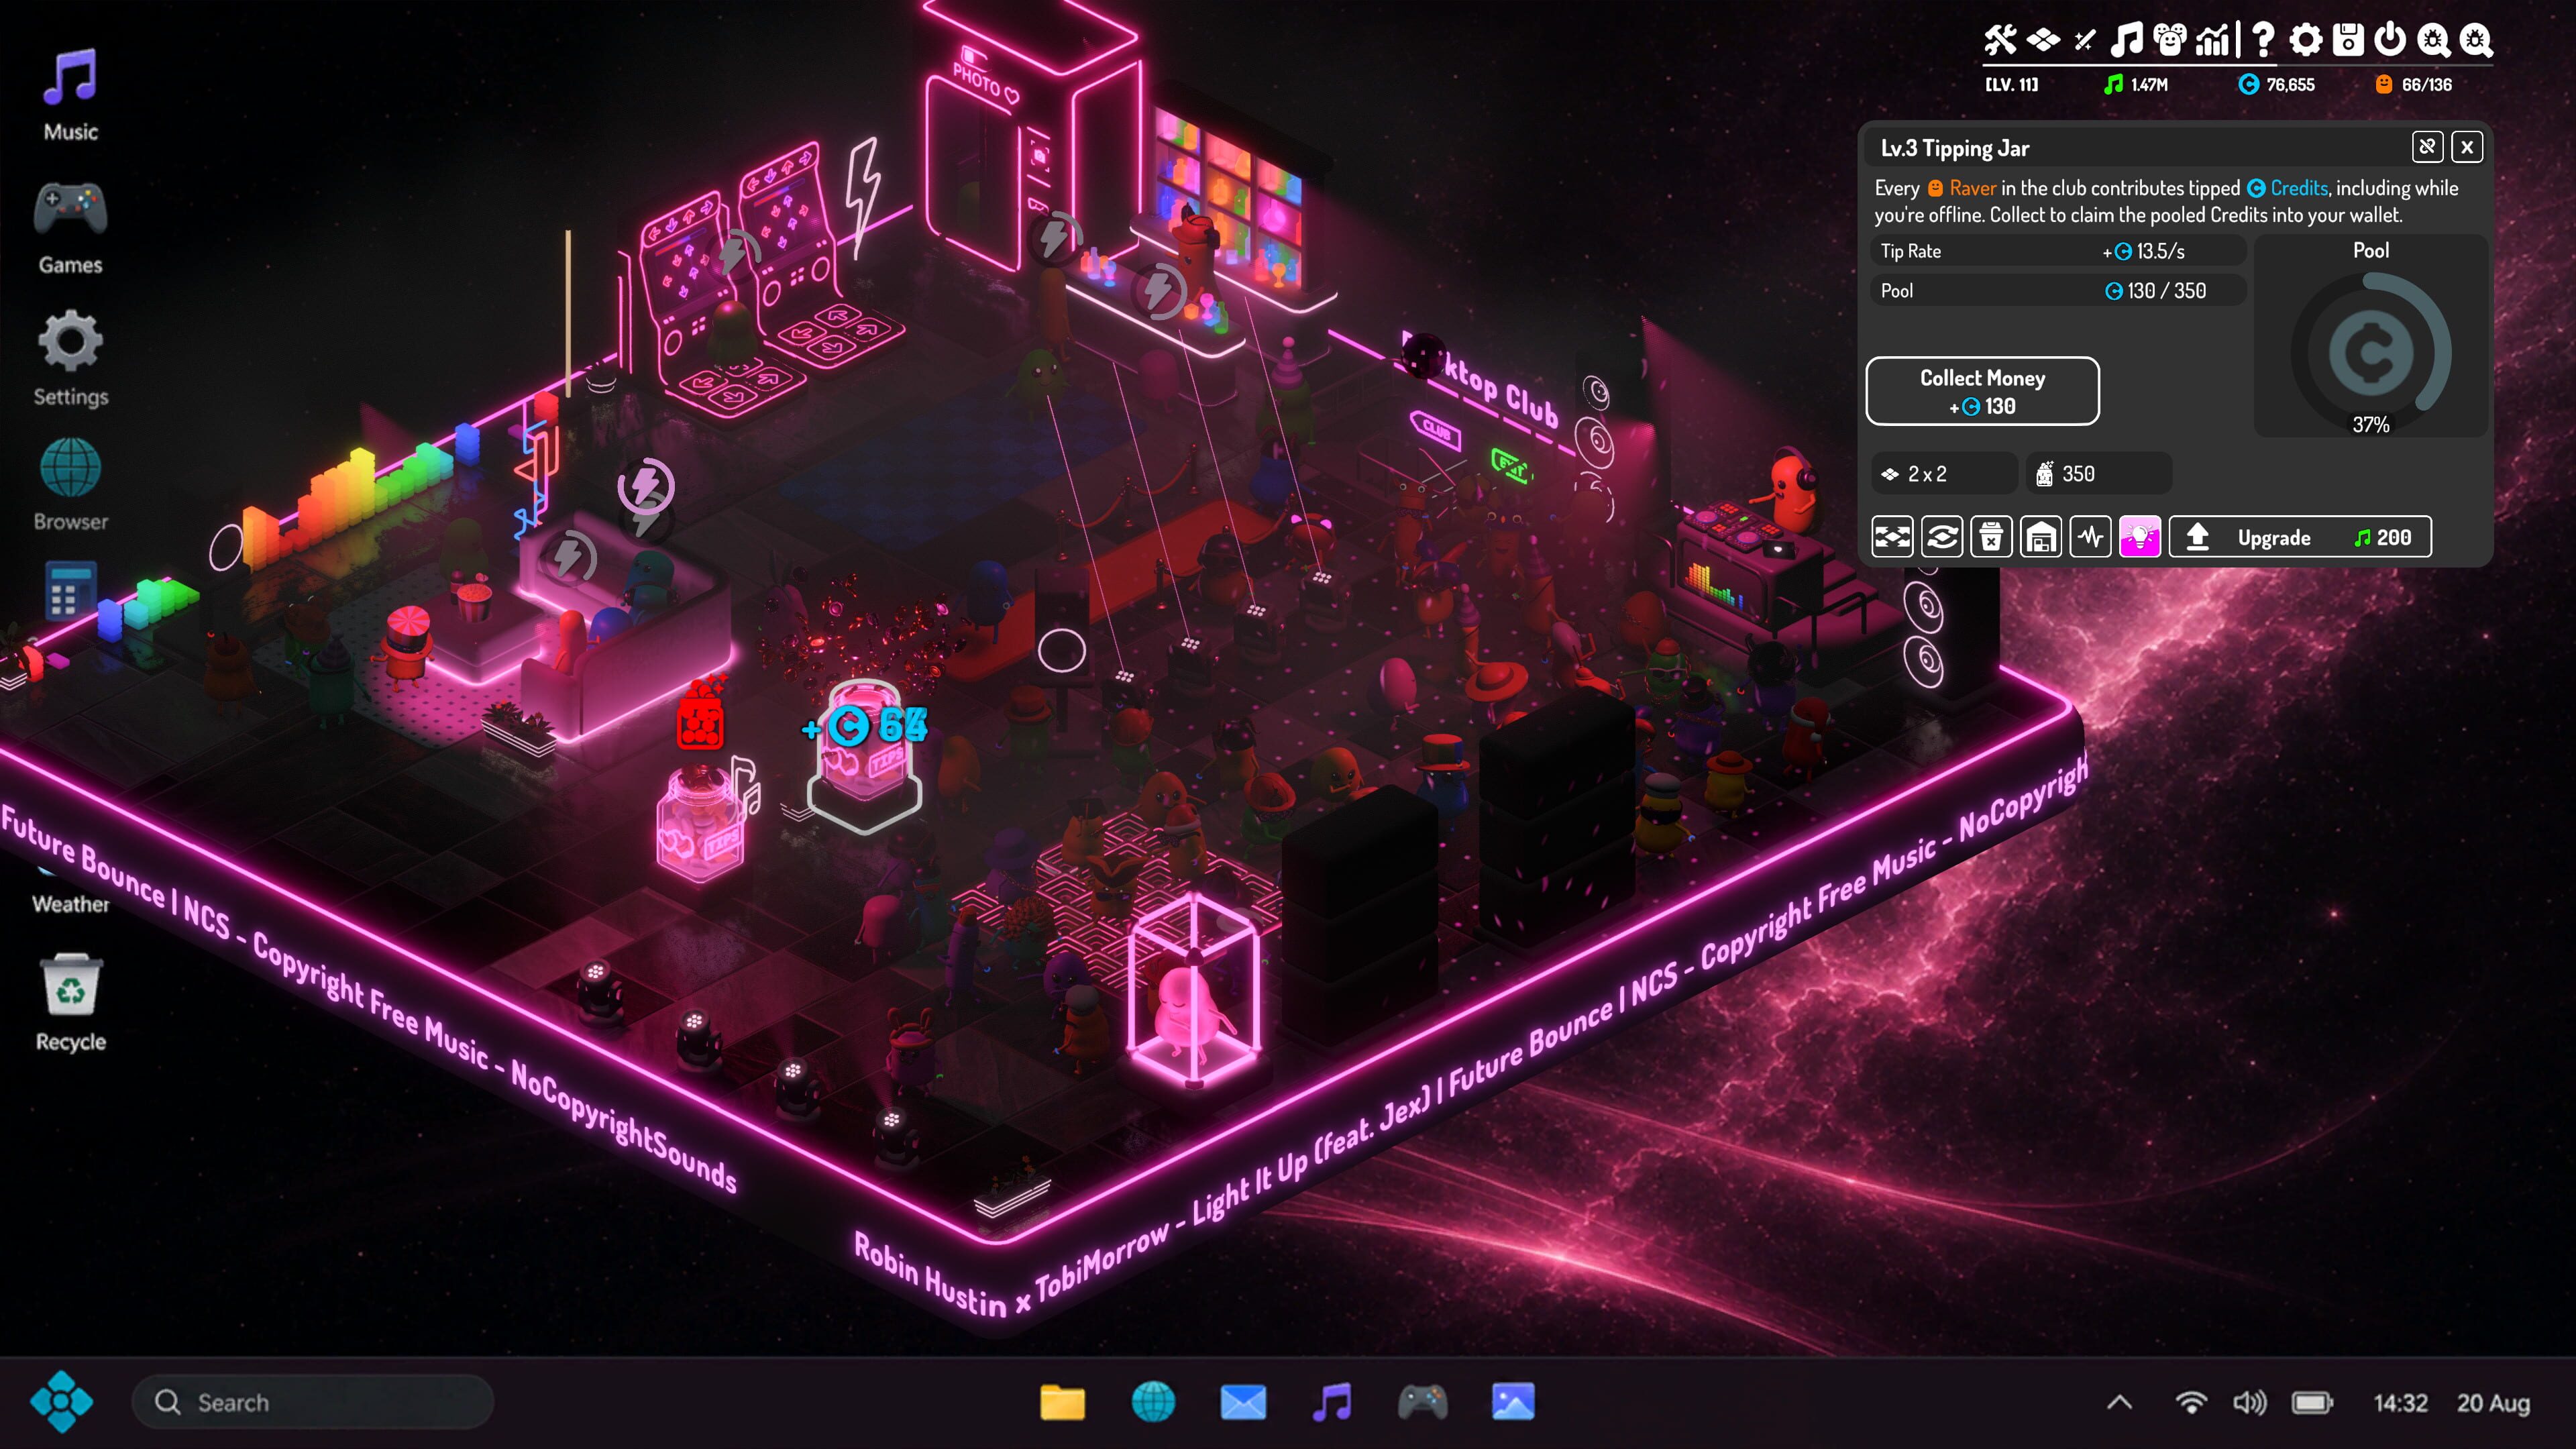Open the Music desktop shortcut
The height and width of the screenshot is (1449, 2576).
[x=70, y=95]
